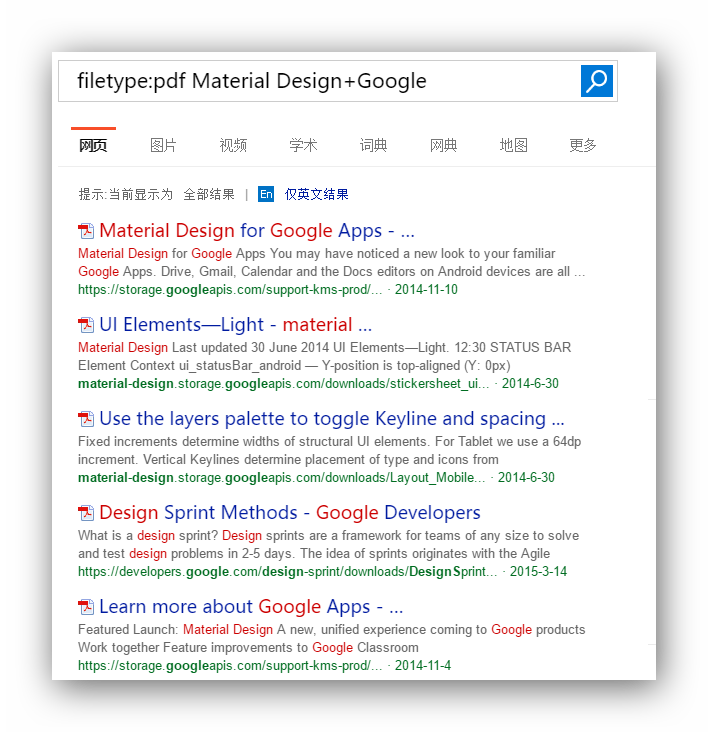Click the 提示:当前显示为 hint text

(x=126, y=194)
